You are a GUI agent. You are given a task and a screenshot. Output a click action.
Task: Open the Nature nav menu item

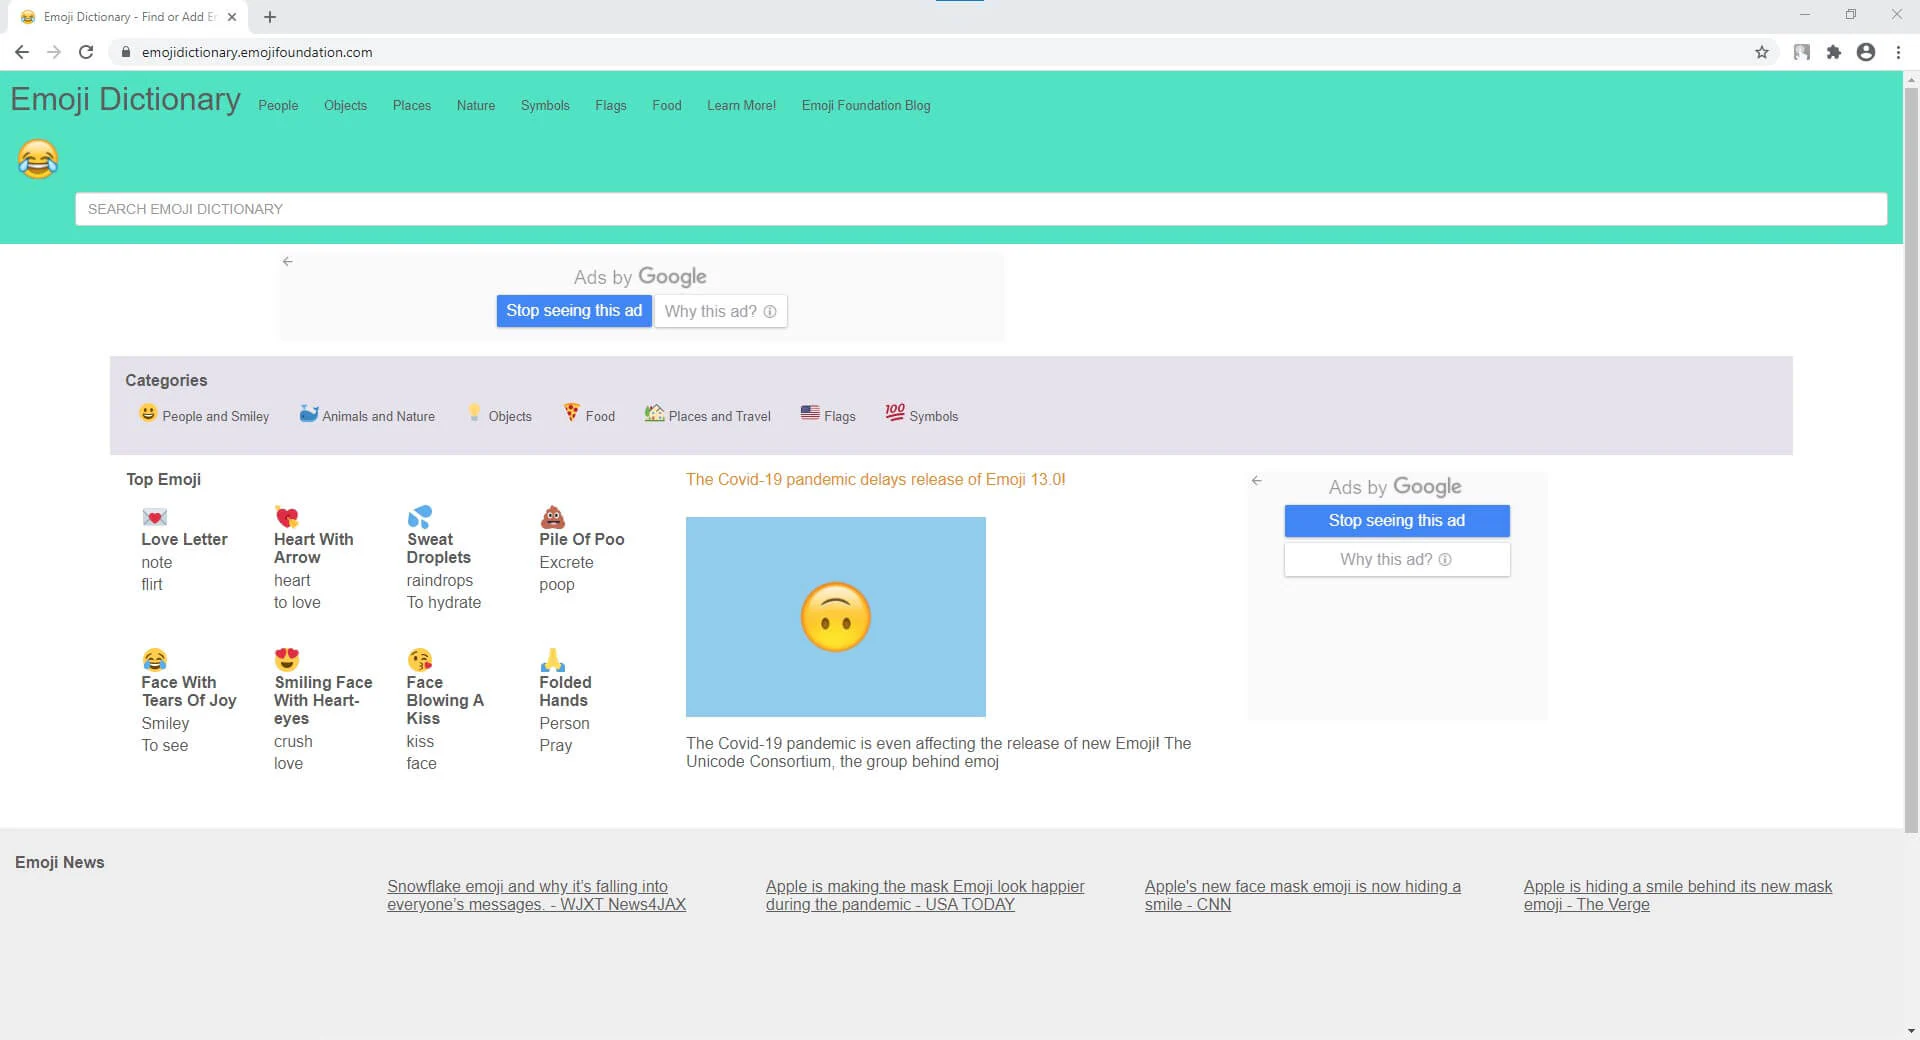(476, 105)
